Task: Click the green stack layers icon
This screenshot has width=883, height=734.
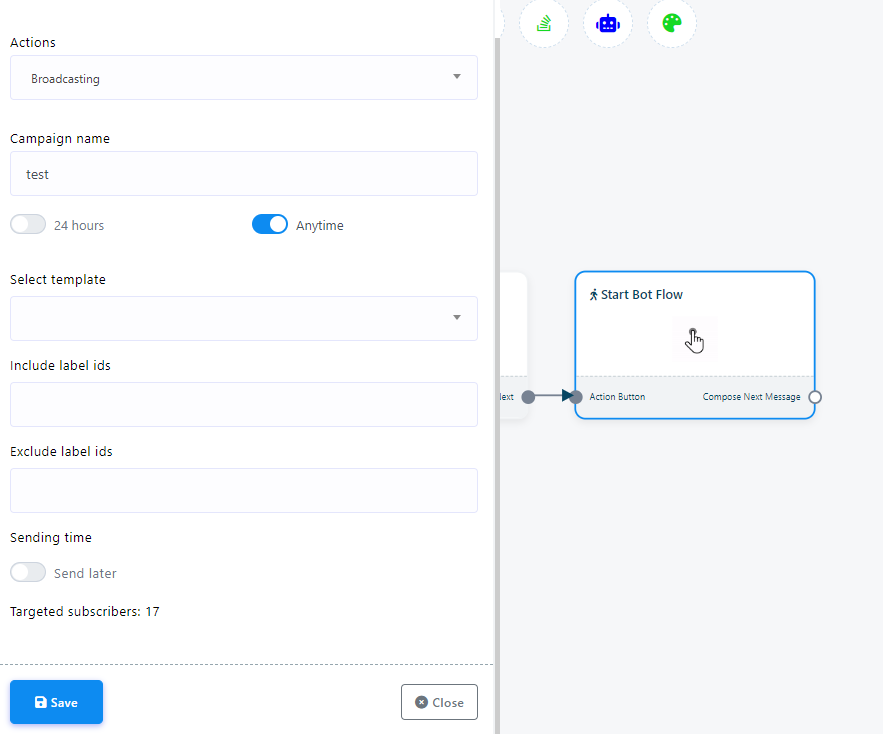Action: click(x=544, y=23)
